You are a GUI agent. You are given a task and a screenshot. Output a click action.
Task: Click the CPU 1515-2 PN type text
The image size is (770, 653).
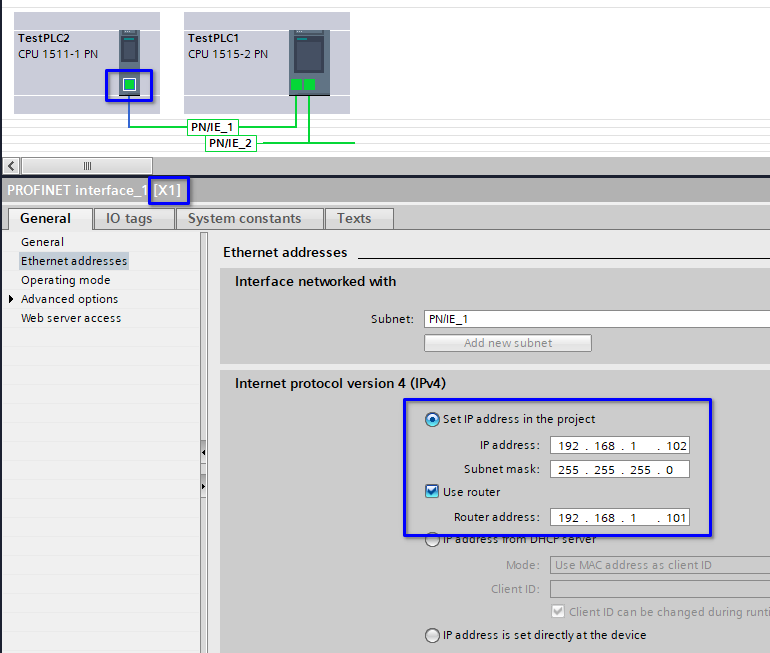click(x=228, y=54)
